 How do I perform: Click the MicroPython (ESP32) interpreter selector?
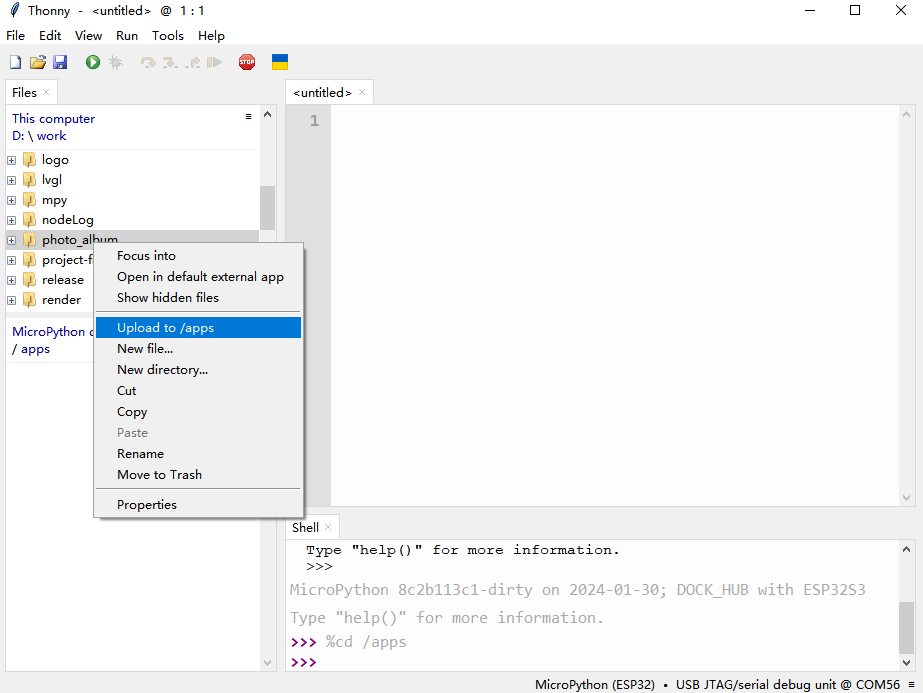click(594, 685)
